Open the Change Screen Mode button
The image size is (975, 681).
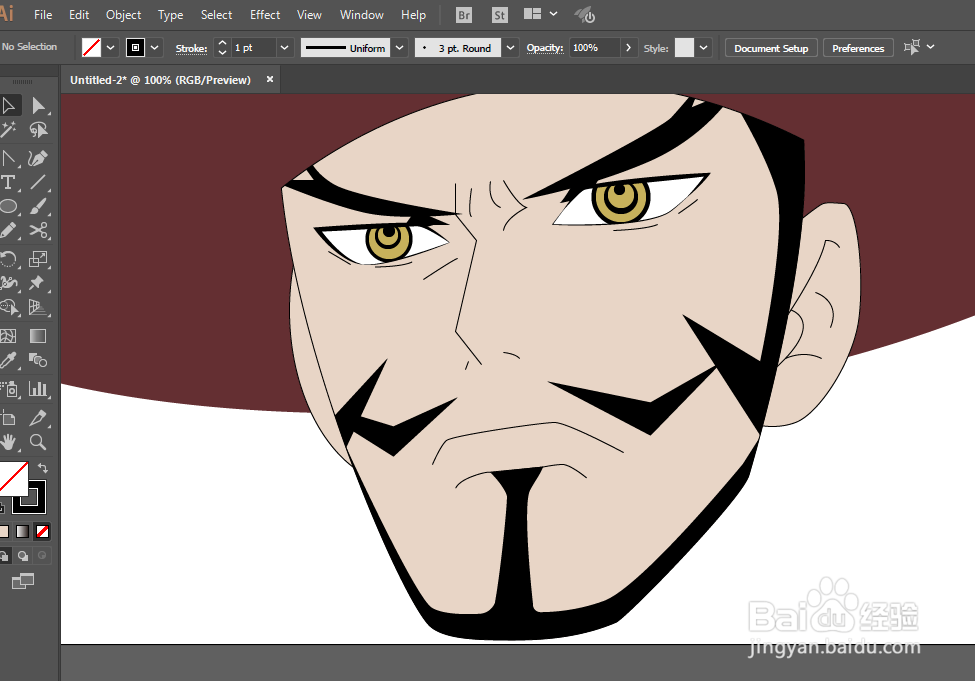tap(23, 581)
